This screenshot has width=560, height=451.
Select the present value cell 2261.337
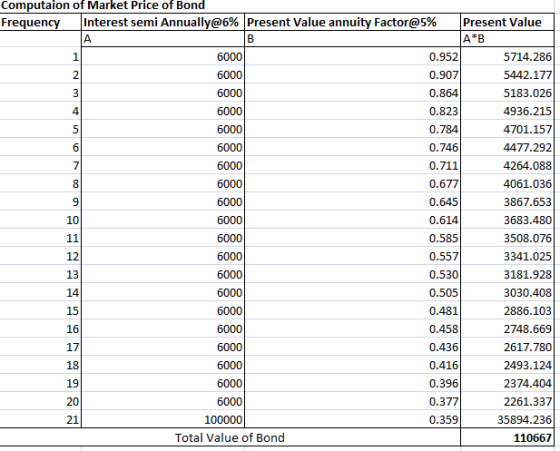point(508,402)
